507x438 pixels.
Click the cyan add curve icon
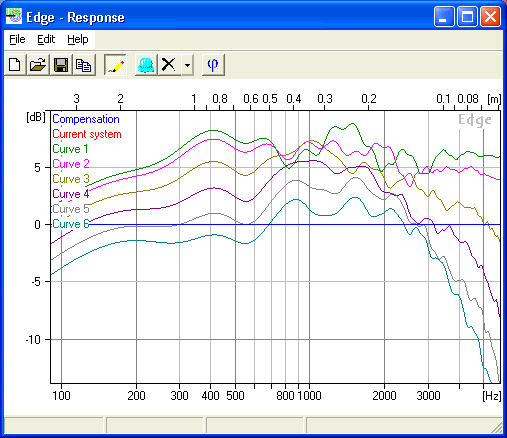click(x=146, y=65)
